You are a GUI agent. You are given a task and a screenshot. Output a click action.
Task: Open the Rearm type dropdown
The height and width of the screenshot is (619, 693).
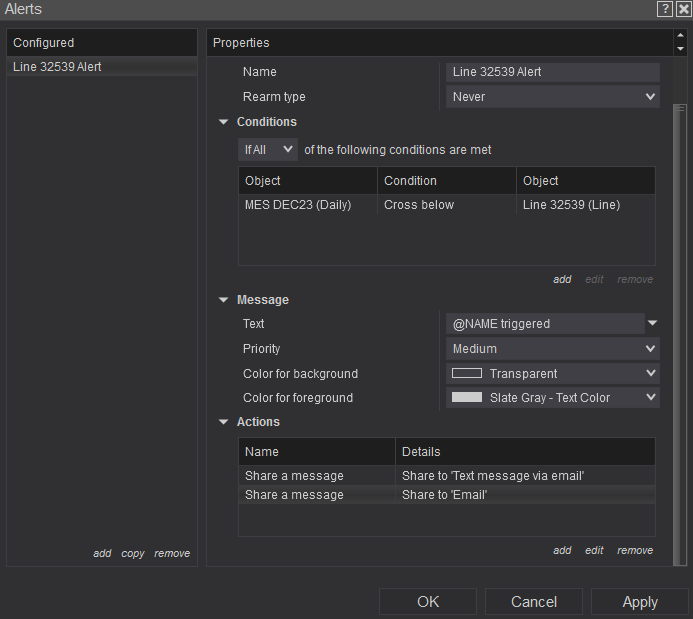click(x=552, y=97)
